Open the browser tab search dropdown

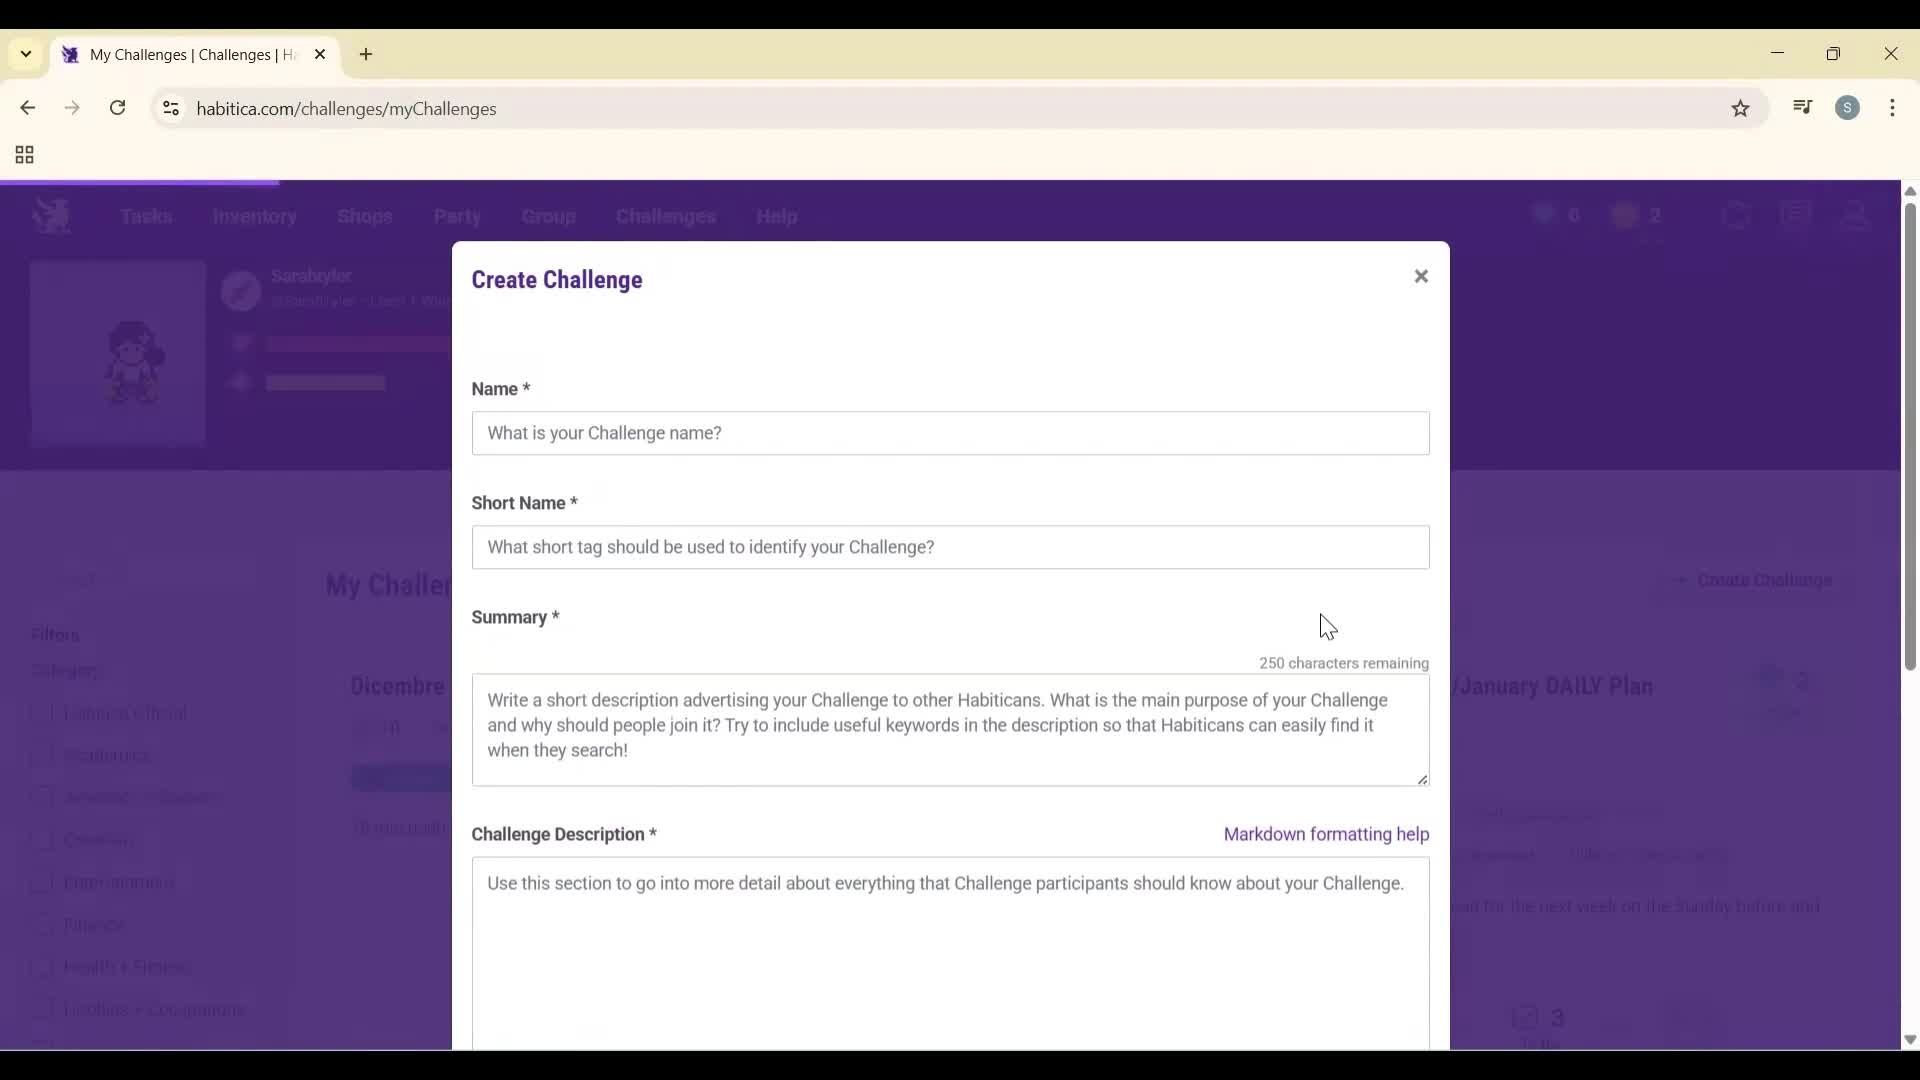pyautogui.click(x=25, y=54)
